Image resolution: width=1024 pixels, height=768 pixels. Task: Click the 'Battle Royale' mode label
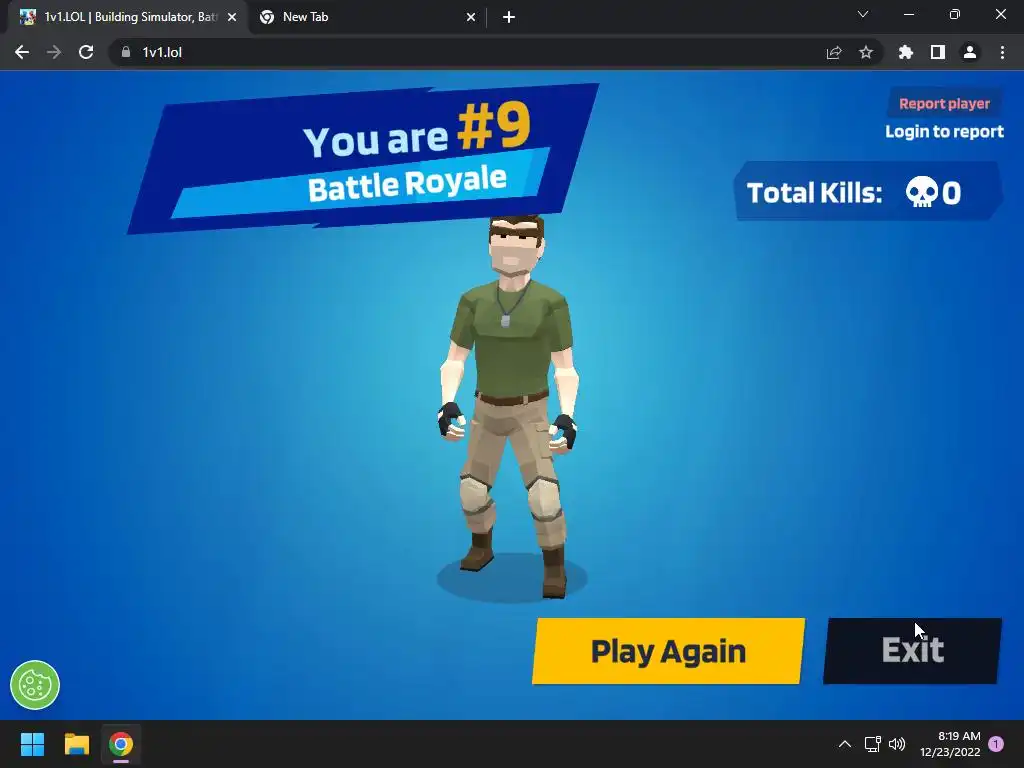tap(407, 184)
